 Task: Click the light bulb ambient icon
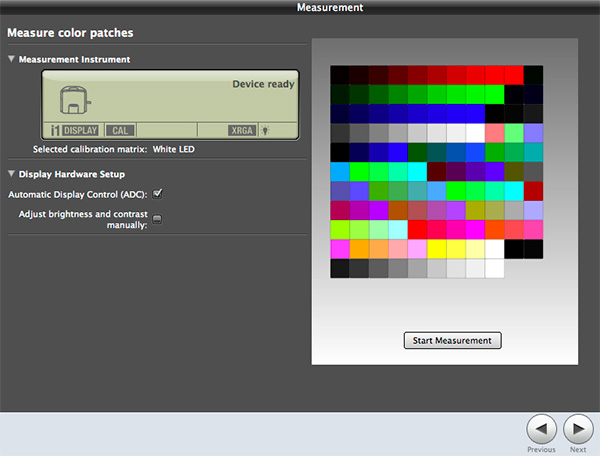(264, 130)
